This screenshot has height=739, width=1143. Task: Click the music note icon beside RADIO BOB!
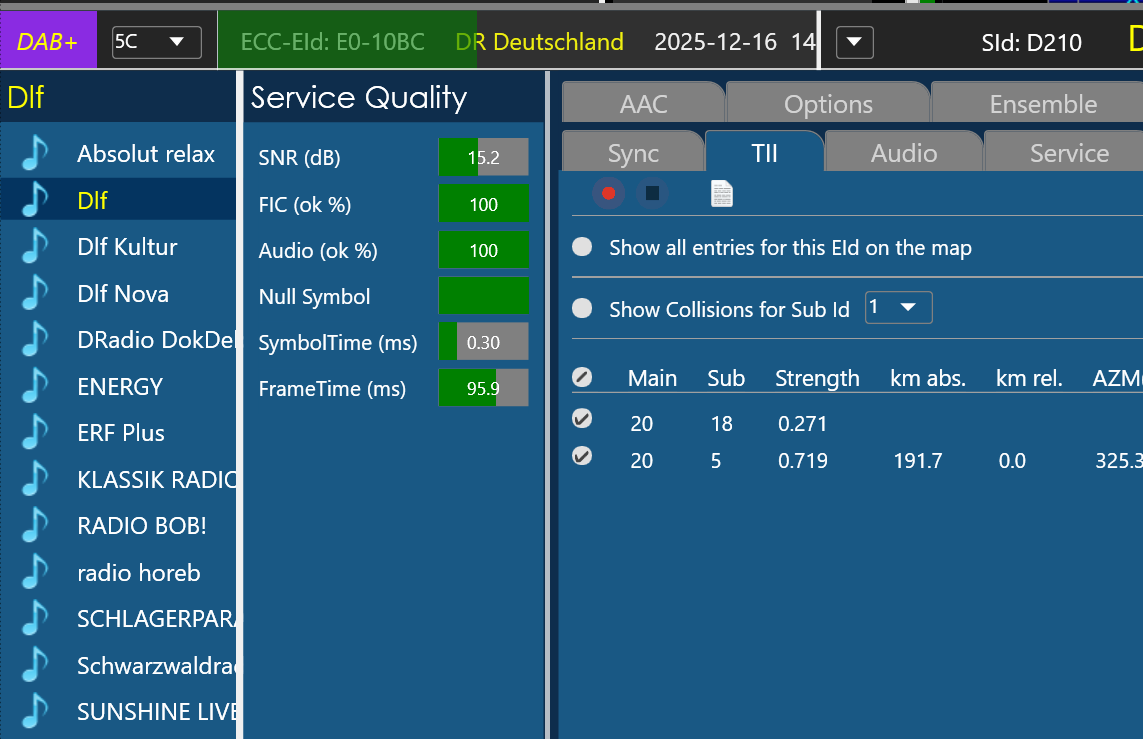pos(35,526)
